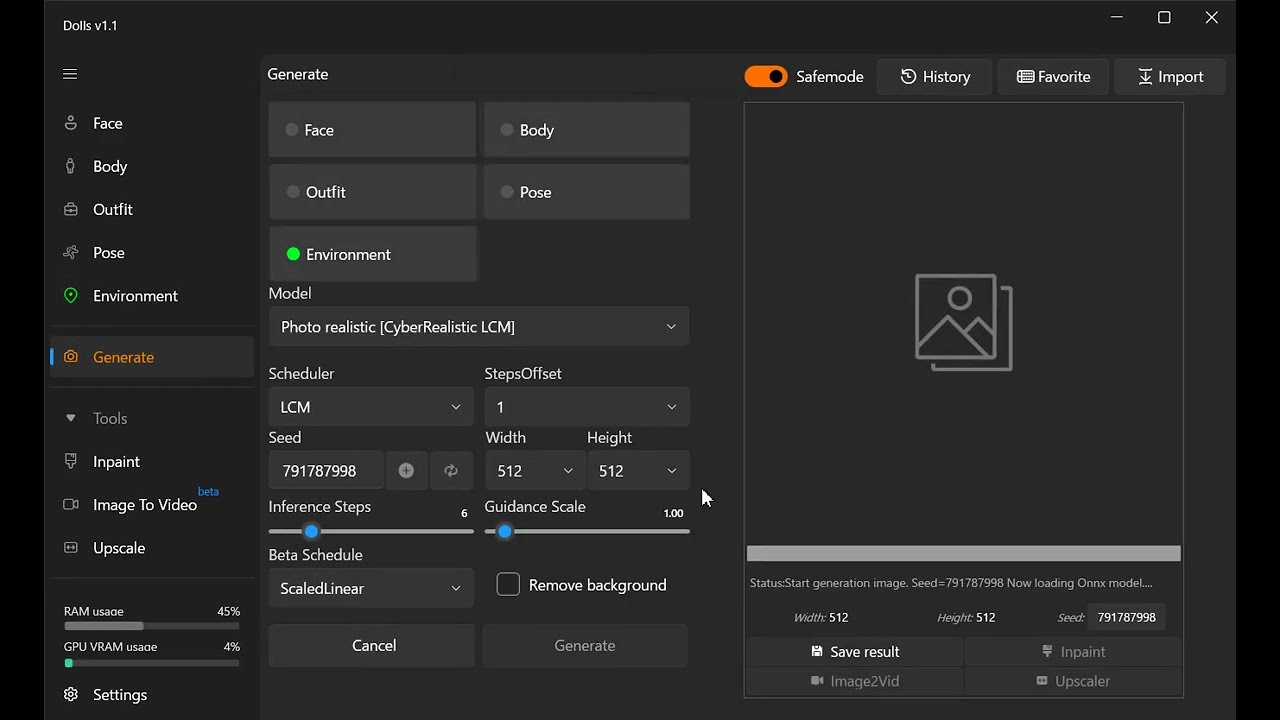
Task: Click the Favorite button
Action: click(x=1053, y=76)
